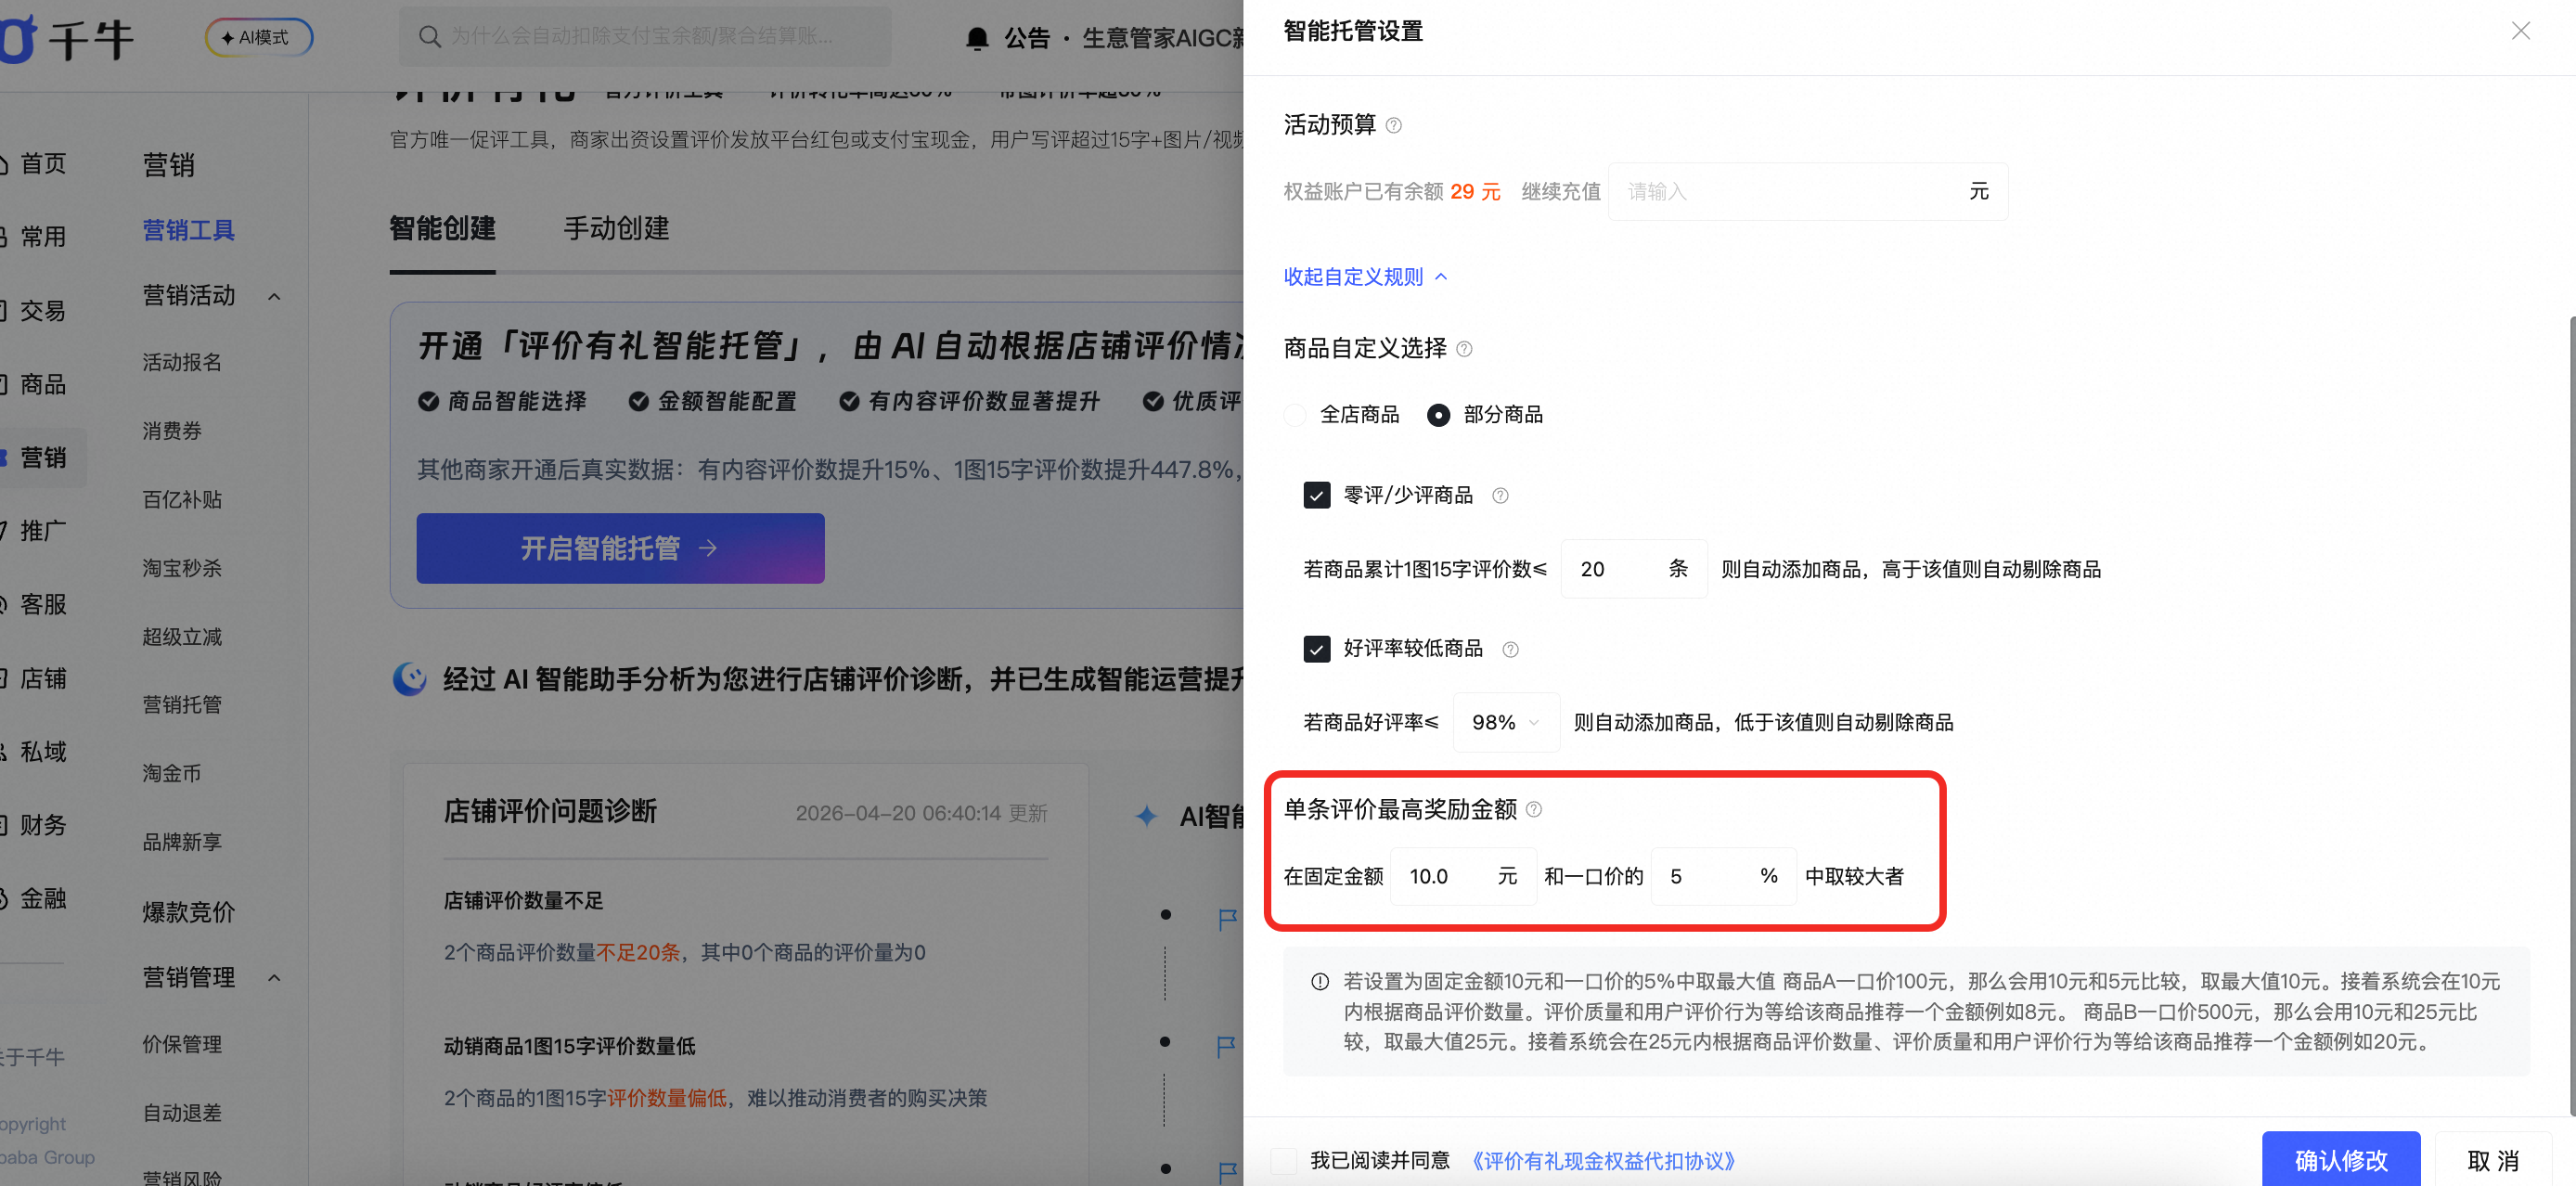Uncheck the 零评/少评商品 checkbox
The height and width of the screenshot is (1186, 2576).
1316,496
